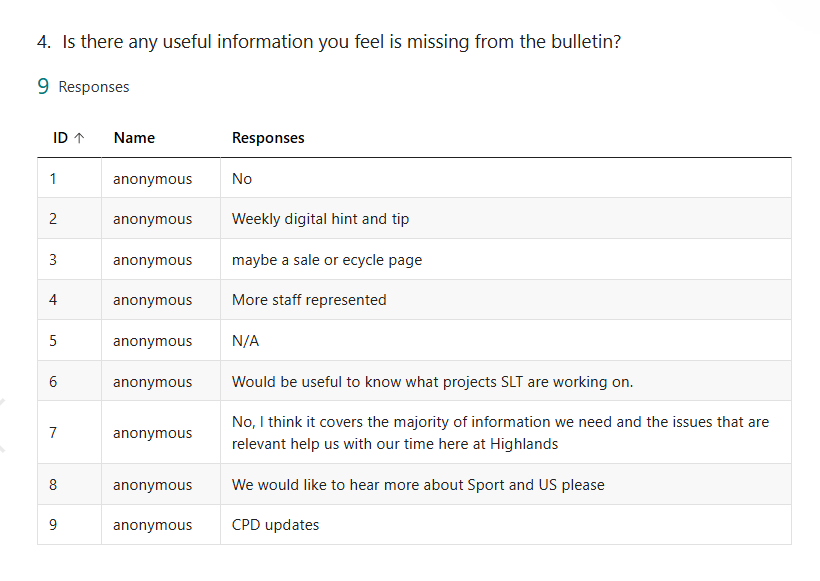Click the Highlands response in row 7
This screenshot has width=820, height=581.
point(500,433)
